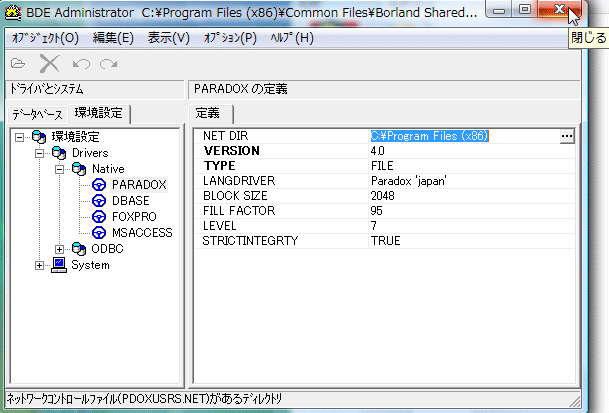Select the DBASE driver label

tap(130, 201)
